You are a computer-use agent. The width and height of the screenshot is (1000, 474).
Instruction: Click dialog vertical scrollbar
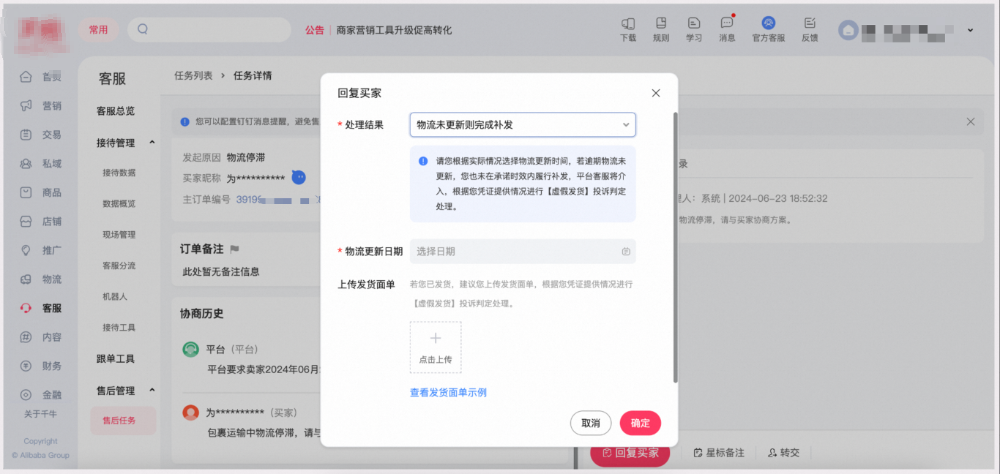(675, 248)
